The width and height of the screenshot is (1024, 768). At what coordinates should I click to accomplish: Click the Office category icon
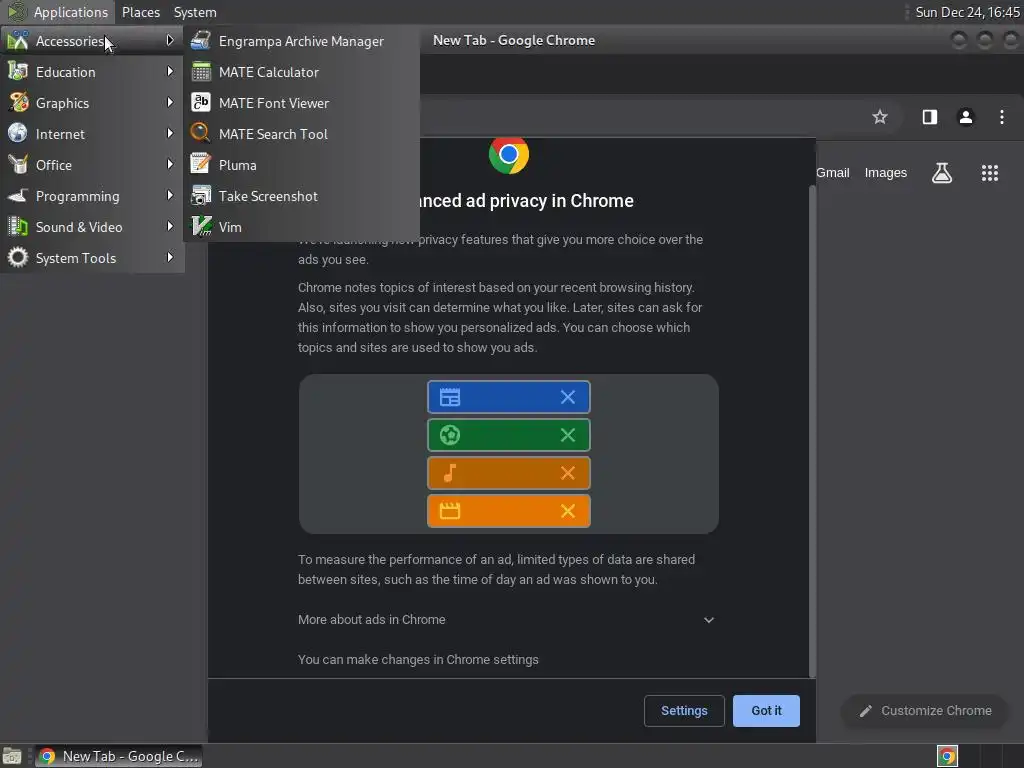(18, 165)
